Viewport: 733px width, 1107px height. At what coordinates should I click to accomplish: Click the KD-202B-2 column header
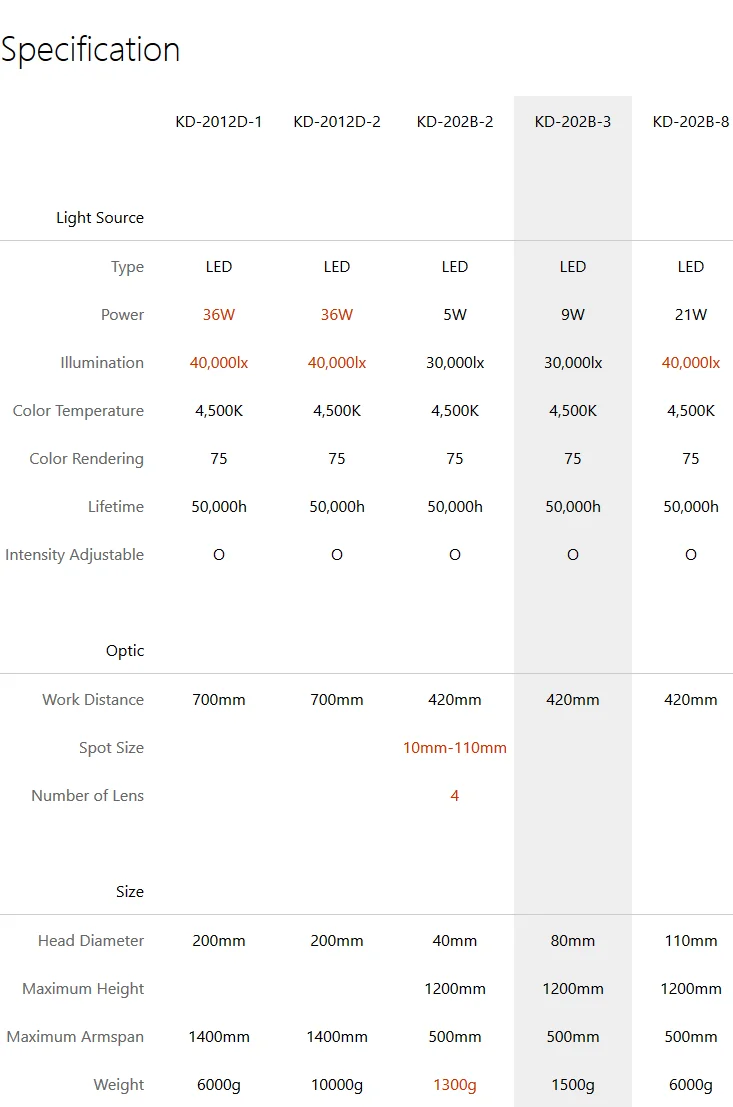[x=455, y=121]
